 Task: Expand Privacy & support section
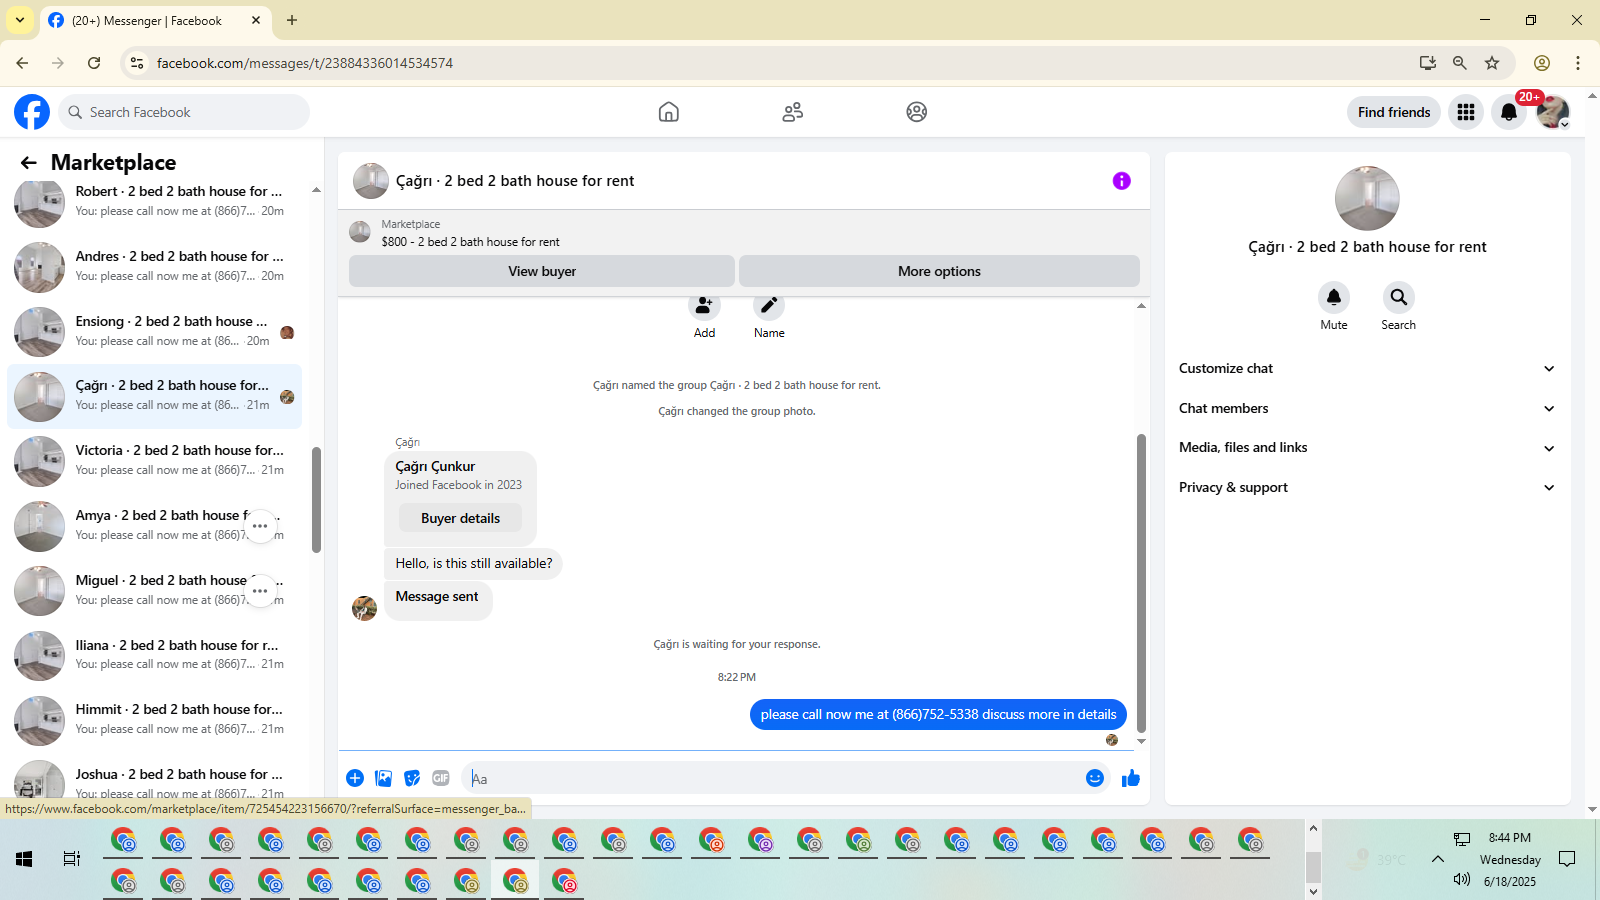point(1367,487)
